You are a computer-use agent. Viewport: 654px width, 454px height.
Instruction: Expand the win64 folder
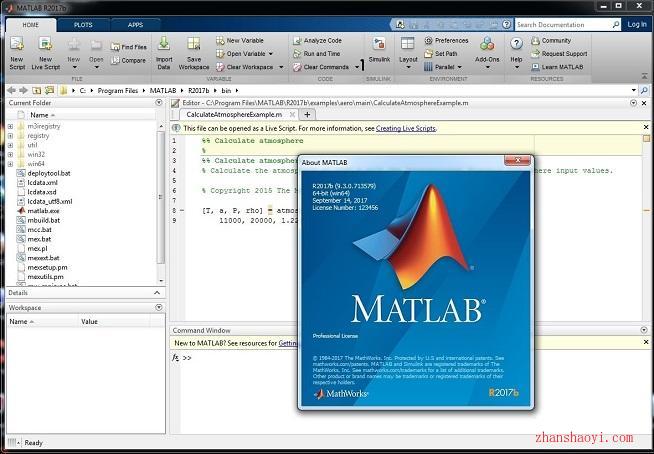click(x=10, y=164)
